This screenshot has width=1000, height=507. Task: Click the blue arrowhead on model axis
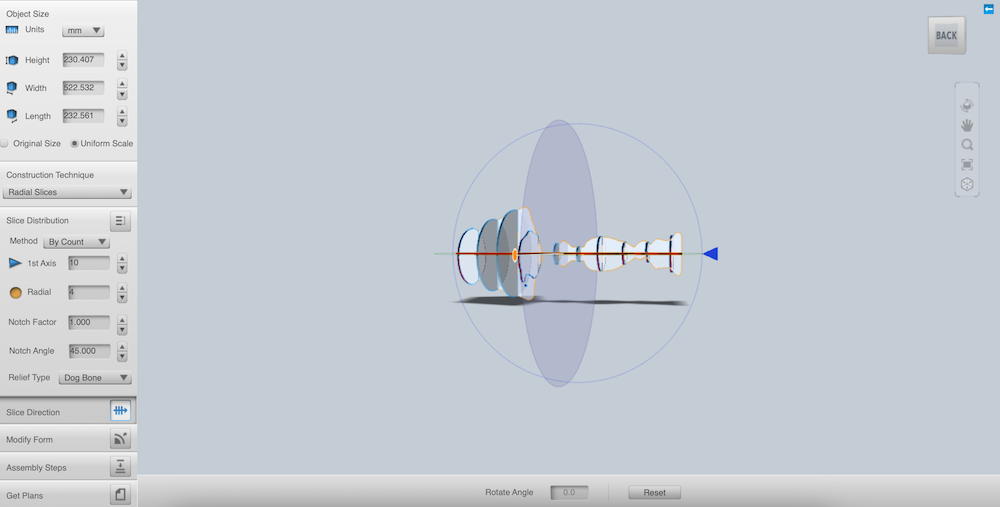tap(710, 254)
